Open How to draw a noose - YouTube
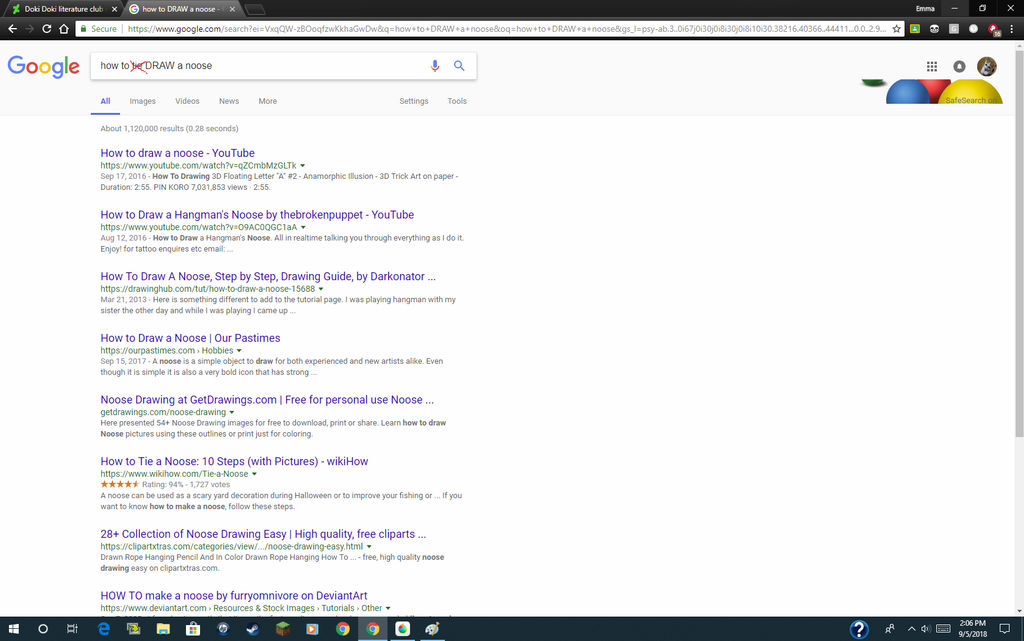1024x641 pixels. pyautogui.click(x=177, y=153)
